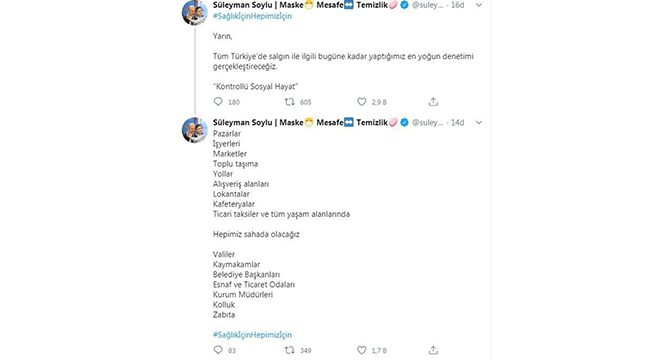Image resolution: width=670 pixels, height=360 pixels.
Task: Like the tweet with 2,9 B likes
Action: [361, 102]
